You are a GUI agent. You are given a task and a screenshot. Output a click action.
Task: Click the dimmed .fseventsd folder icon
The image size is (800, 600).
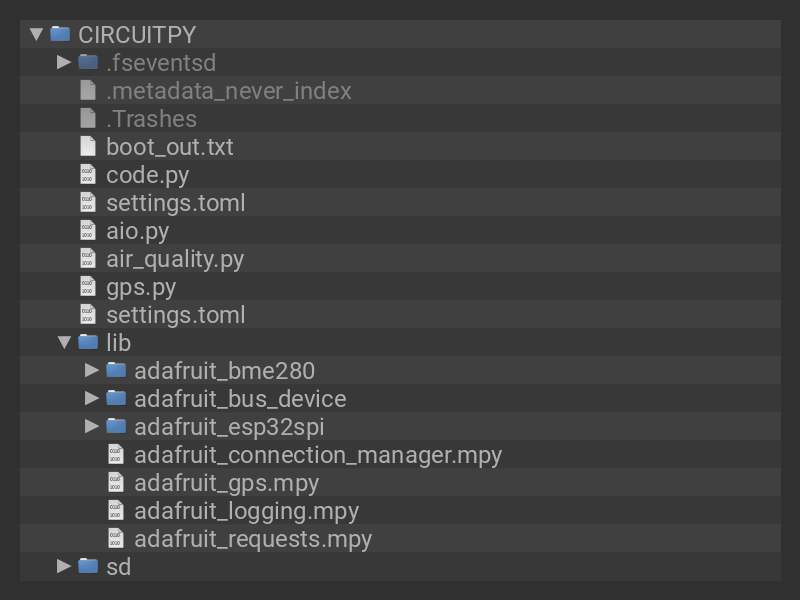pos(88,63)
